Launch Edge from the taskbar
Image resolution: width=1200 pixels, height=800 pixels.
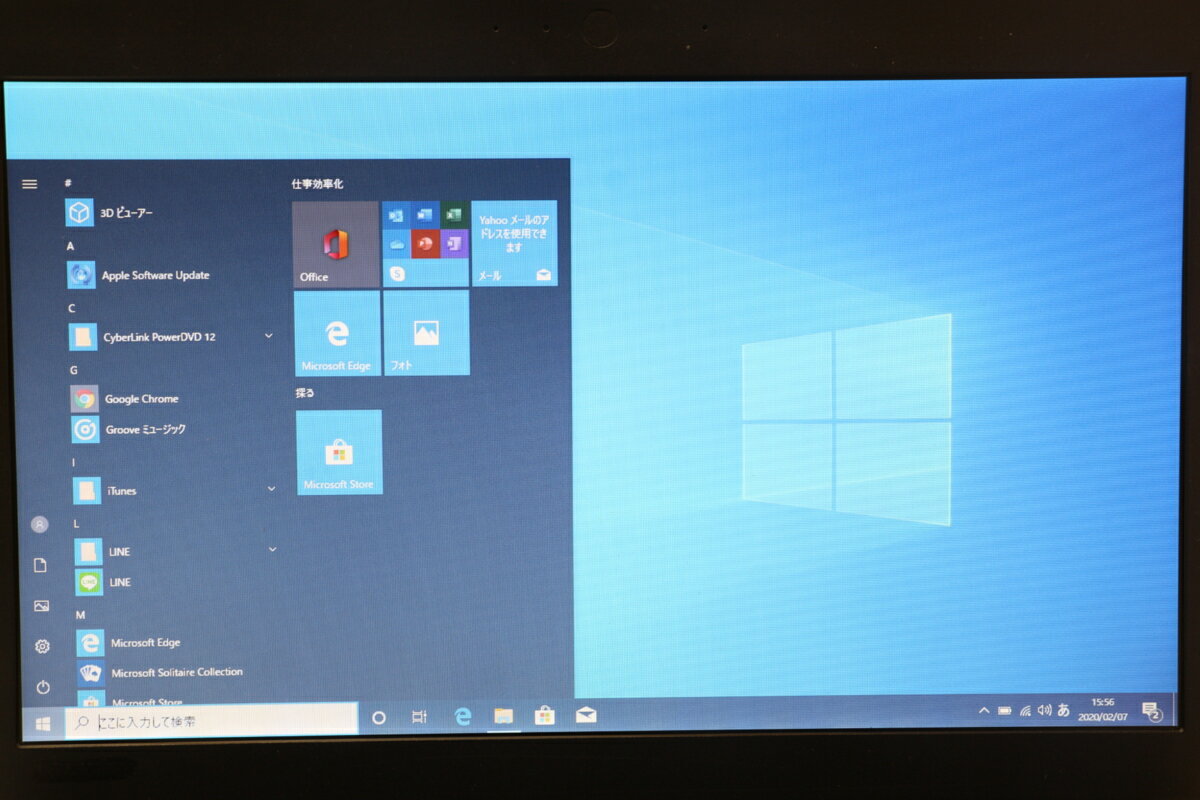tap(462, 716)
